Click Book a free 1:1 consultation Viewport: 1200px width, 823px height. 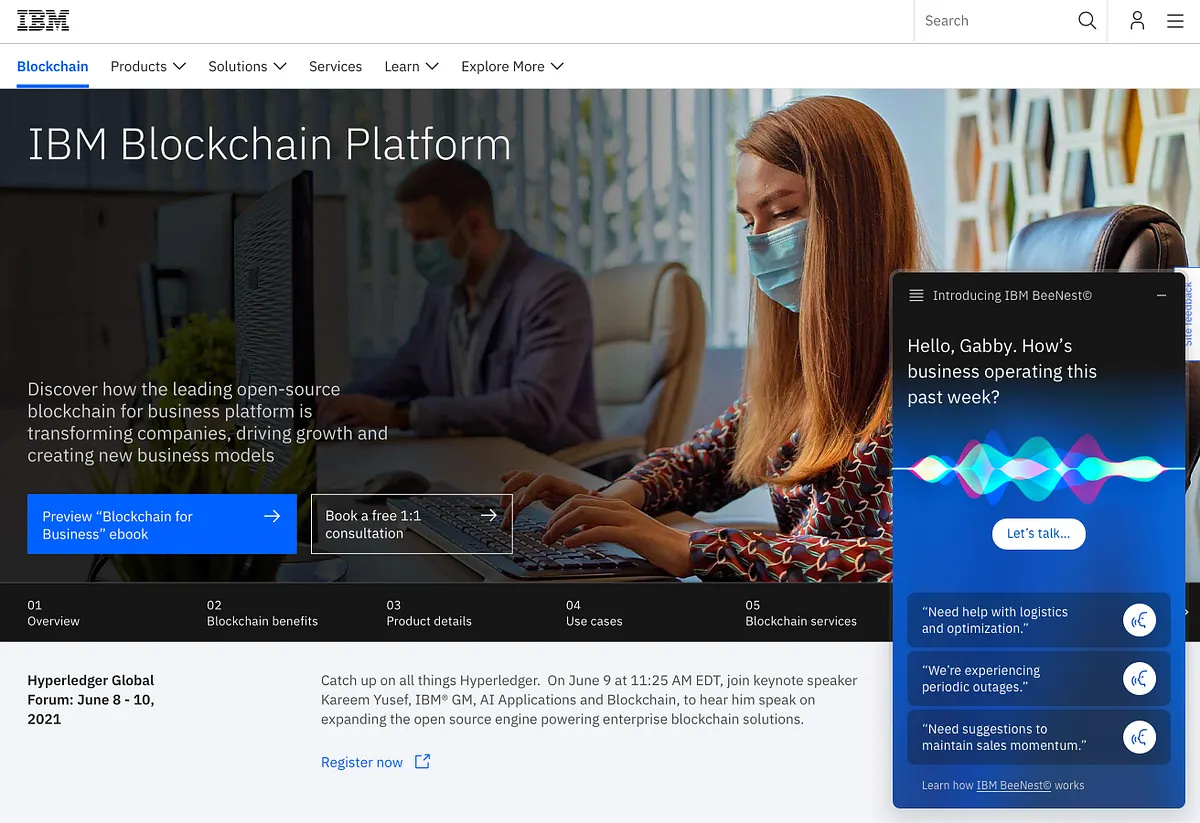(x=412, y=524)
